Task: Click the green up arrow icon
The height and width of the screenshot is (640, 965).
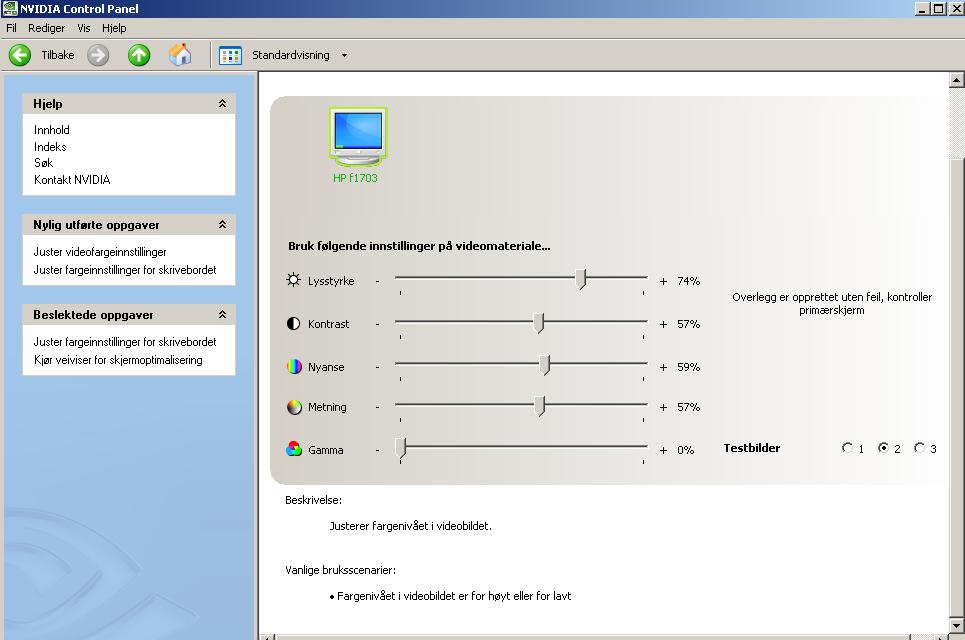Action: 139,55
